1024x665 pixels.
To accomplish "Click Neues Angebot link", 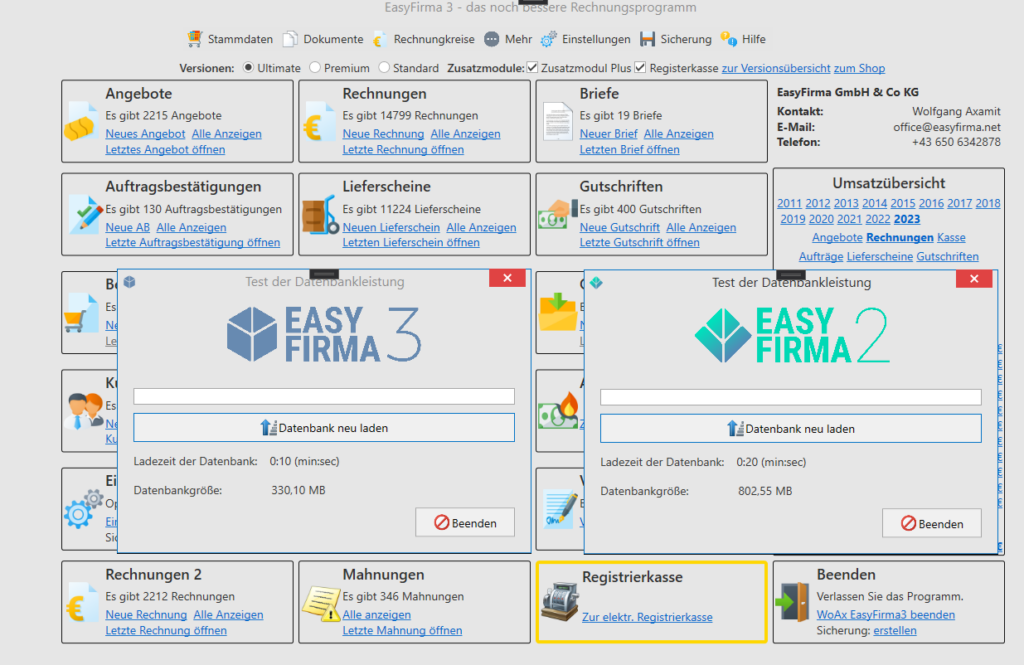I will (145, 134).
